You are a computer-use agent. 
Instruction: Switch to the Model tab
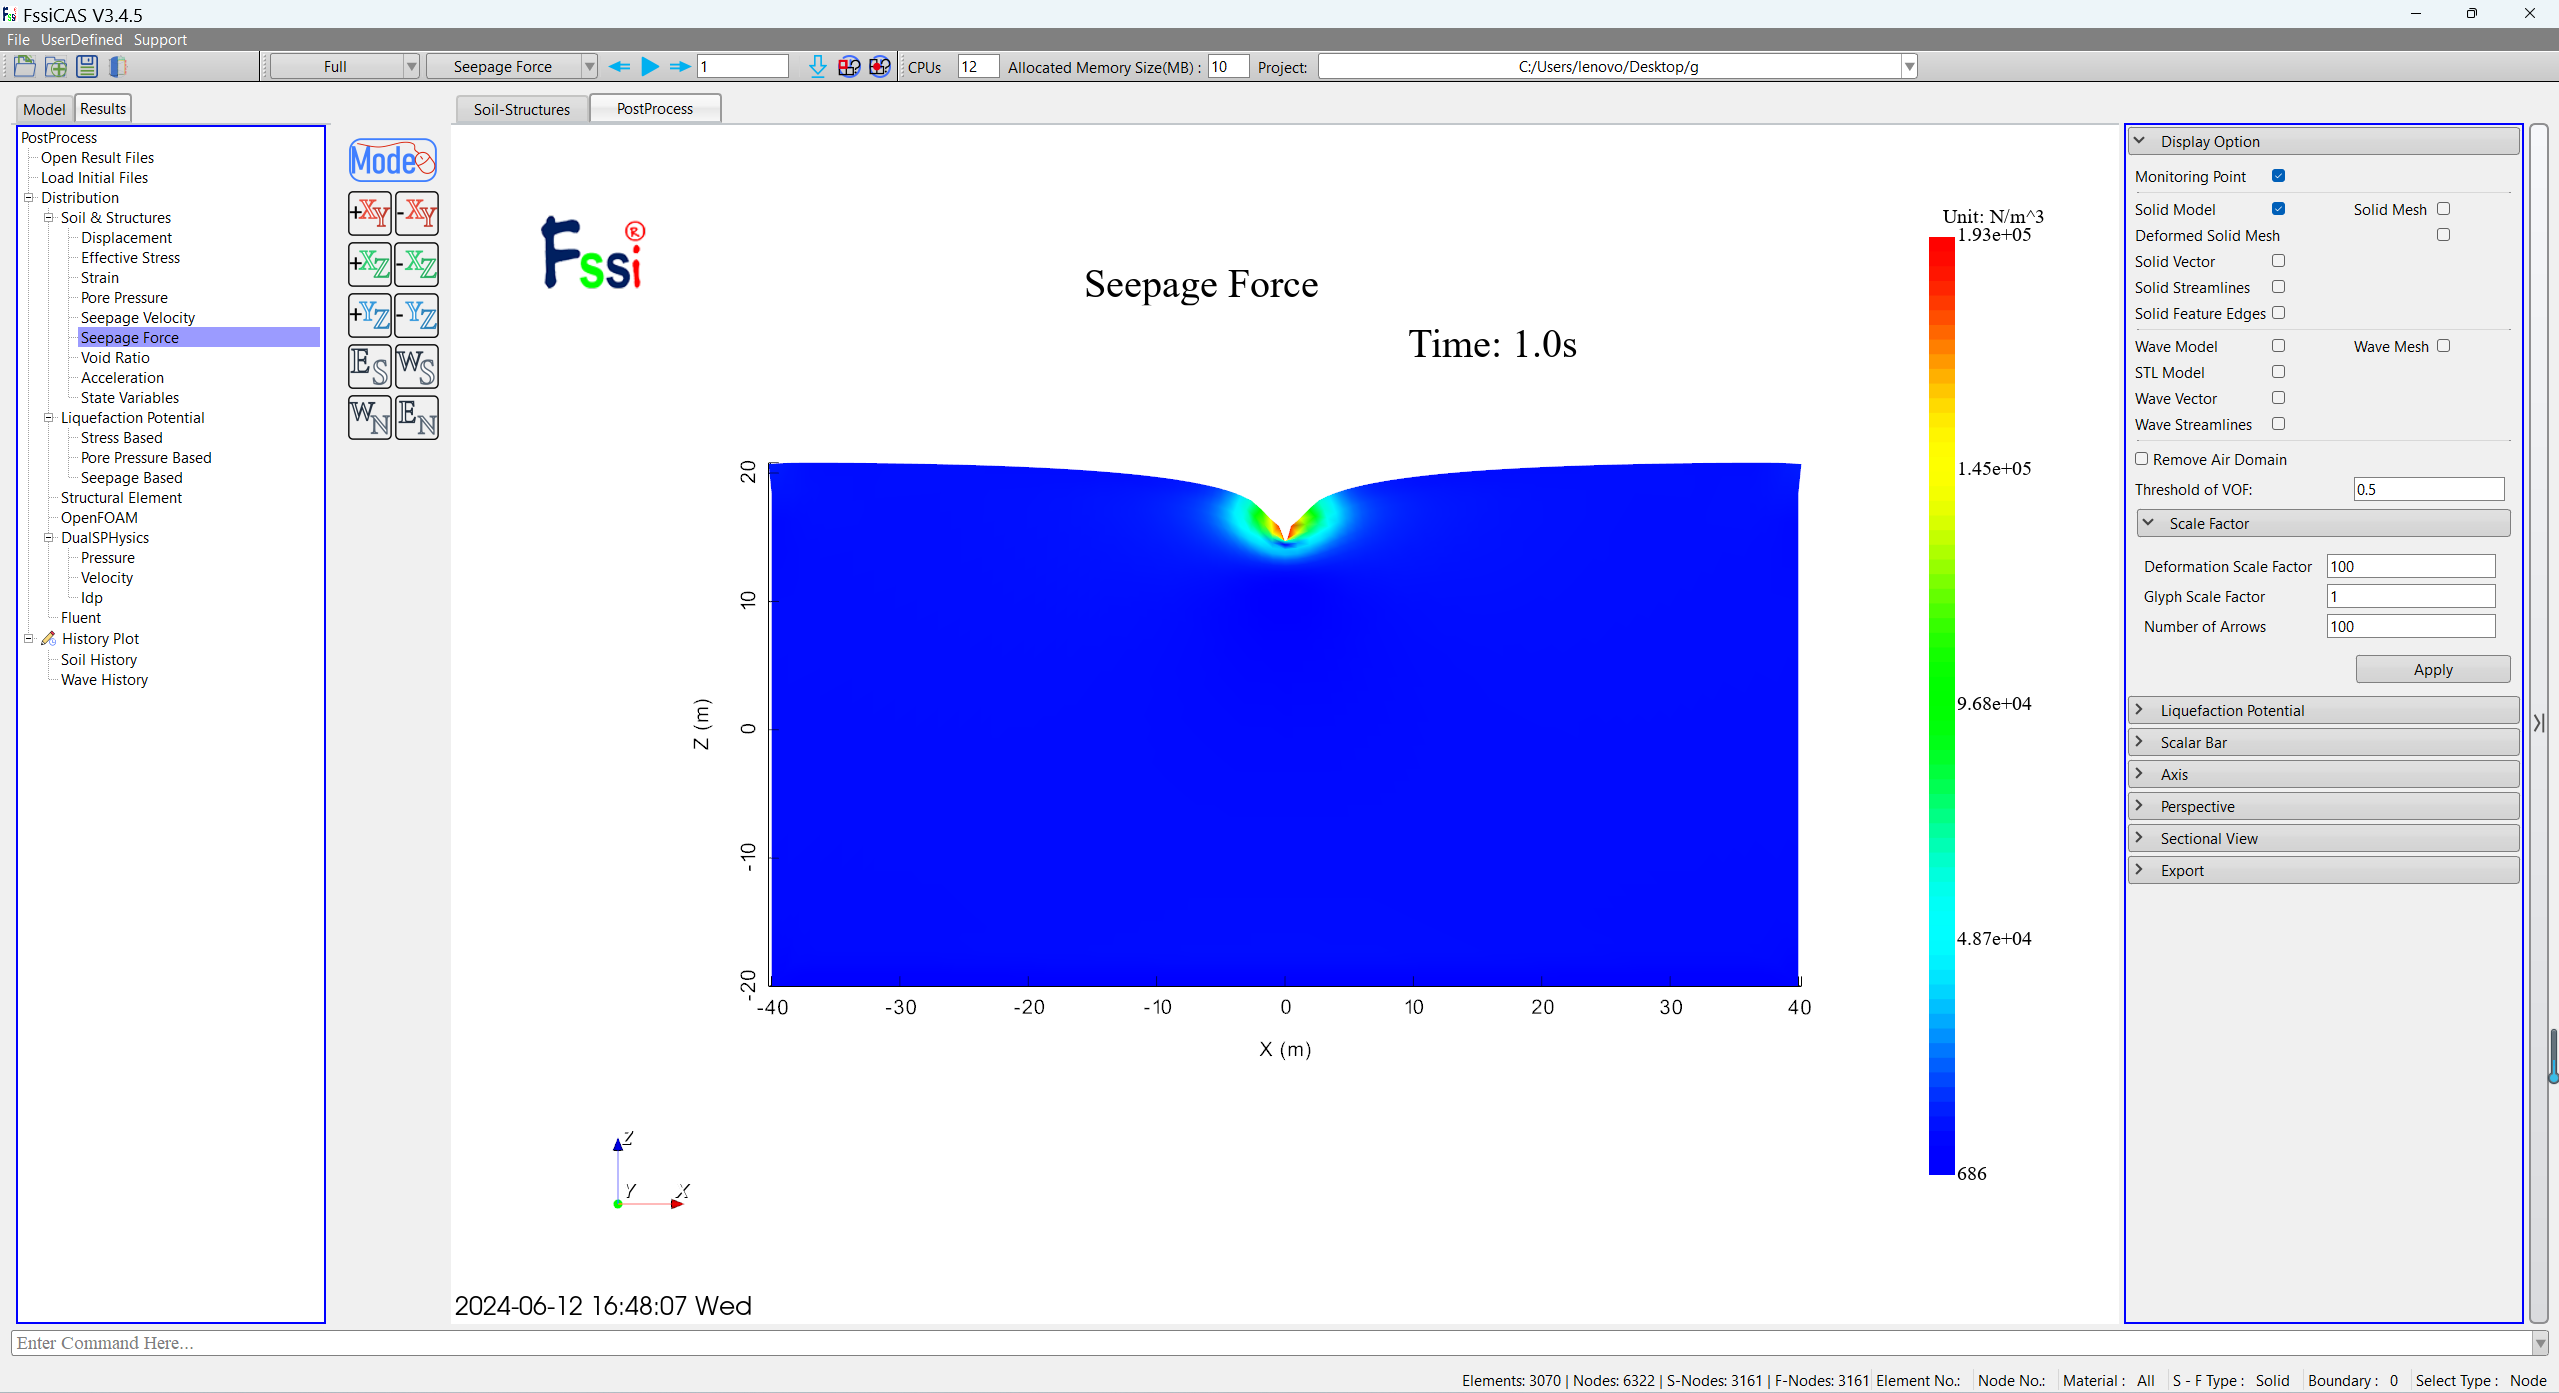[x=44, y=109]
